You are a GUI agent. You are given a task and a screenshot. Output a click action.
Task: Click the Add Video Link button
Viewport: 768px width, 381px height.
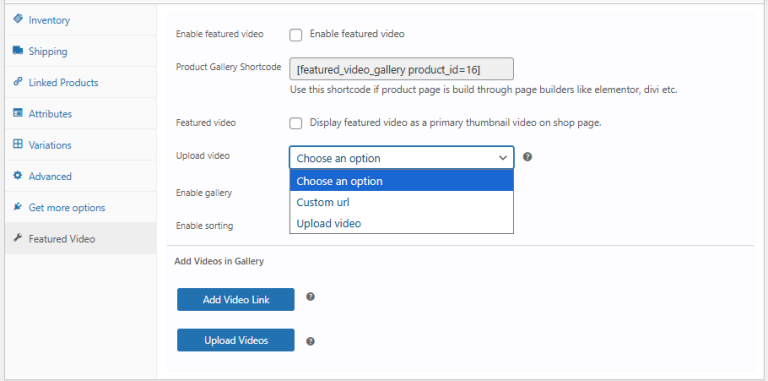pyautogui.click(x=236, y=299)
